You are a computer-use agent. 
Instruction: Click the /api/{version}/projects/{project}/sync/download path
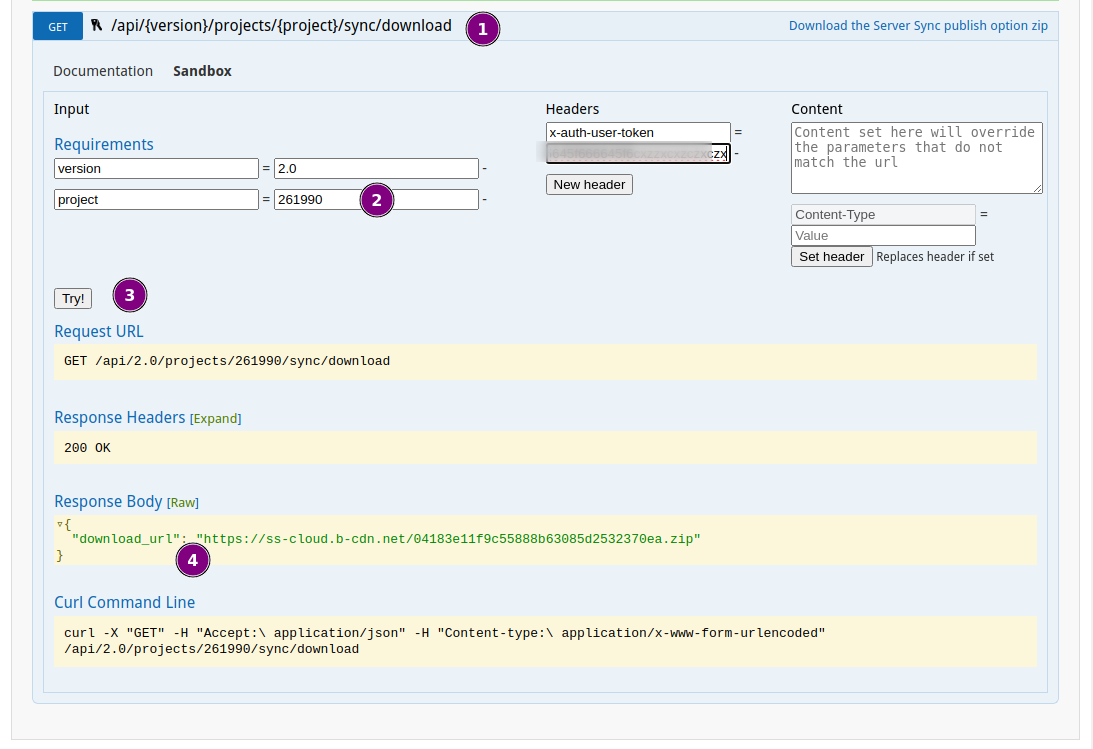pos(281,26)
